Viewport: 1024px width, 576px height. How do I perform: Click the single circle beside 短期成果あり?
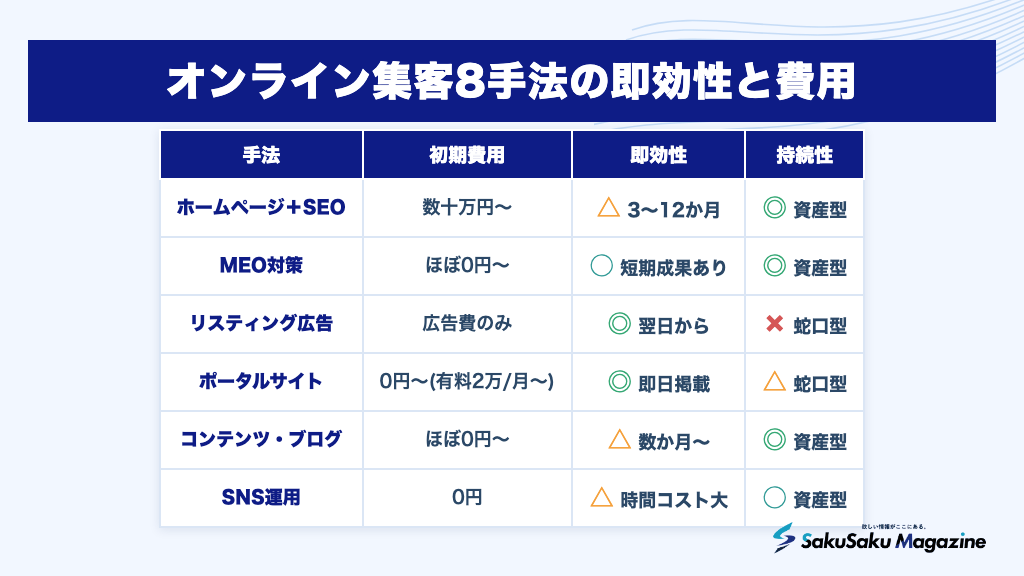pyautogui.click(x=601, y=265)
